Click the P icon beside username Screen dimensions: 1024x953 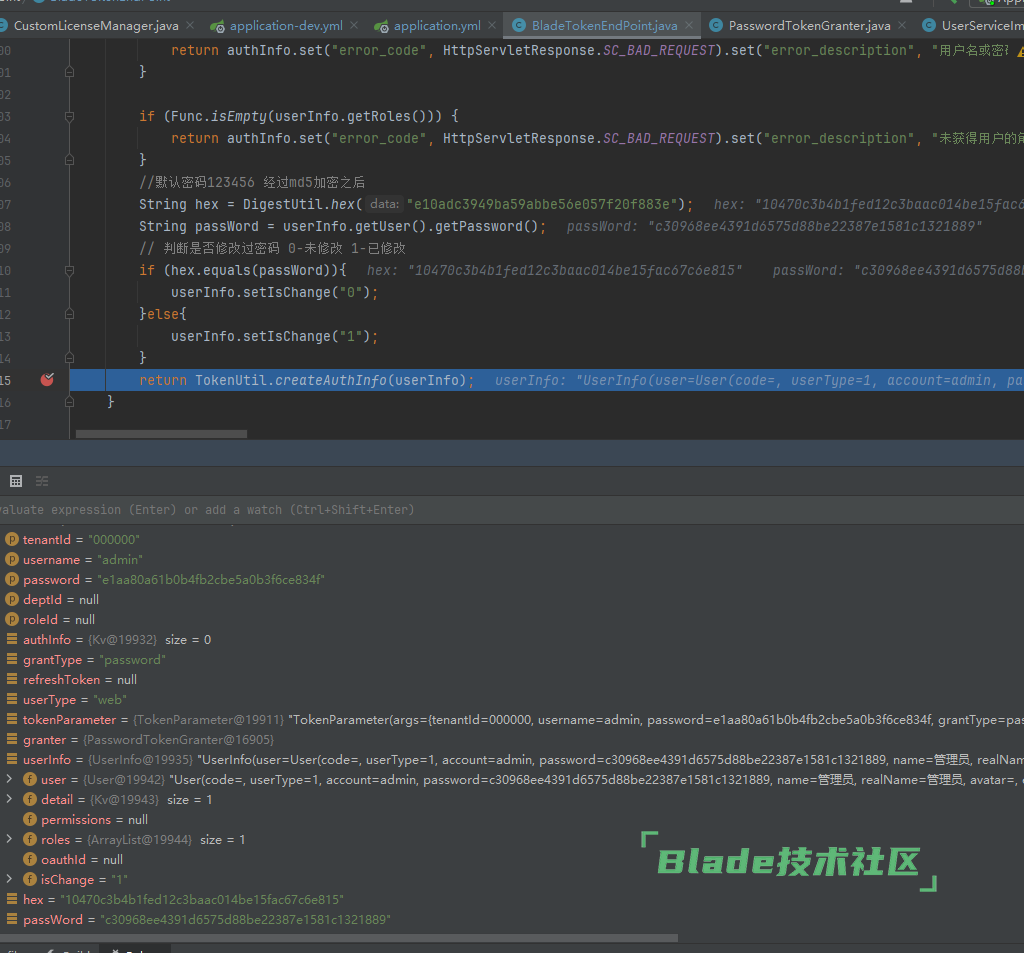tap(12, 559)
